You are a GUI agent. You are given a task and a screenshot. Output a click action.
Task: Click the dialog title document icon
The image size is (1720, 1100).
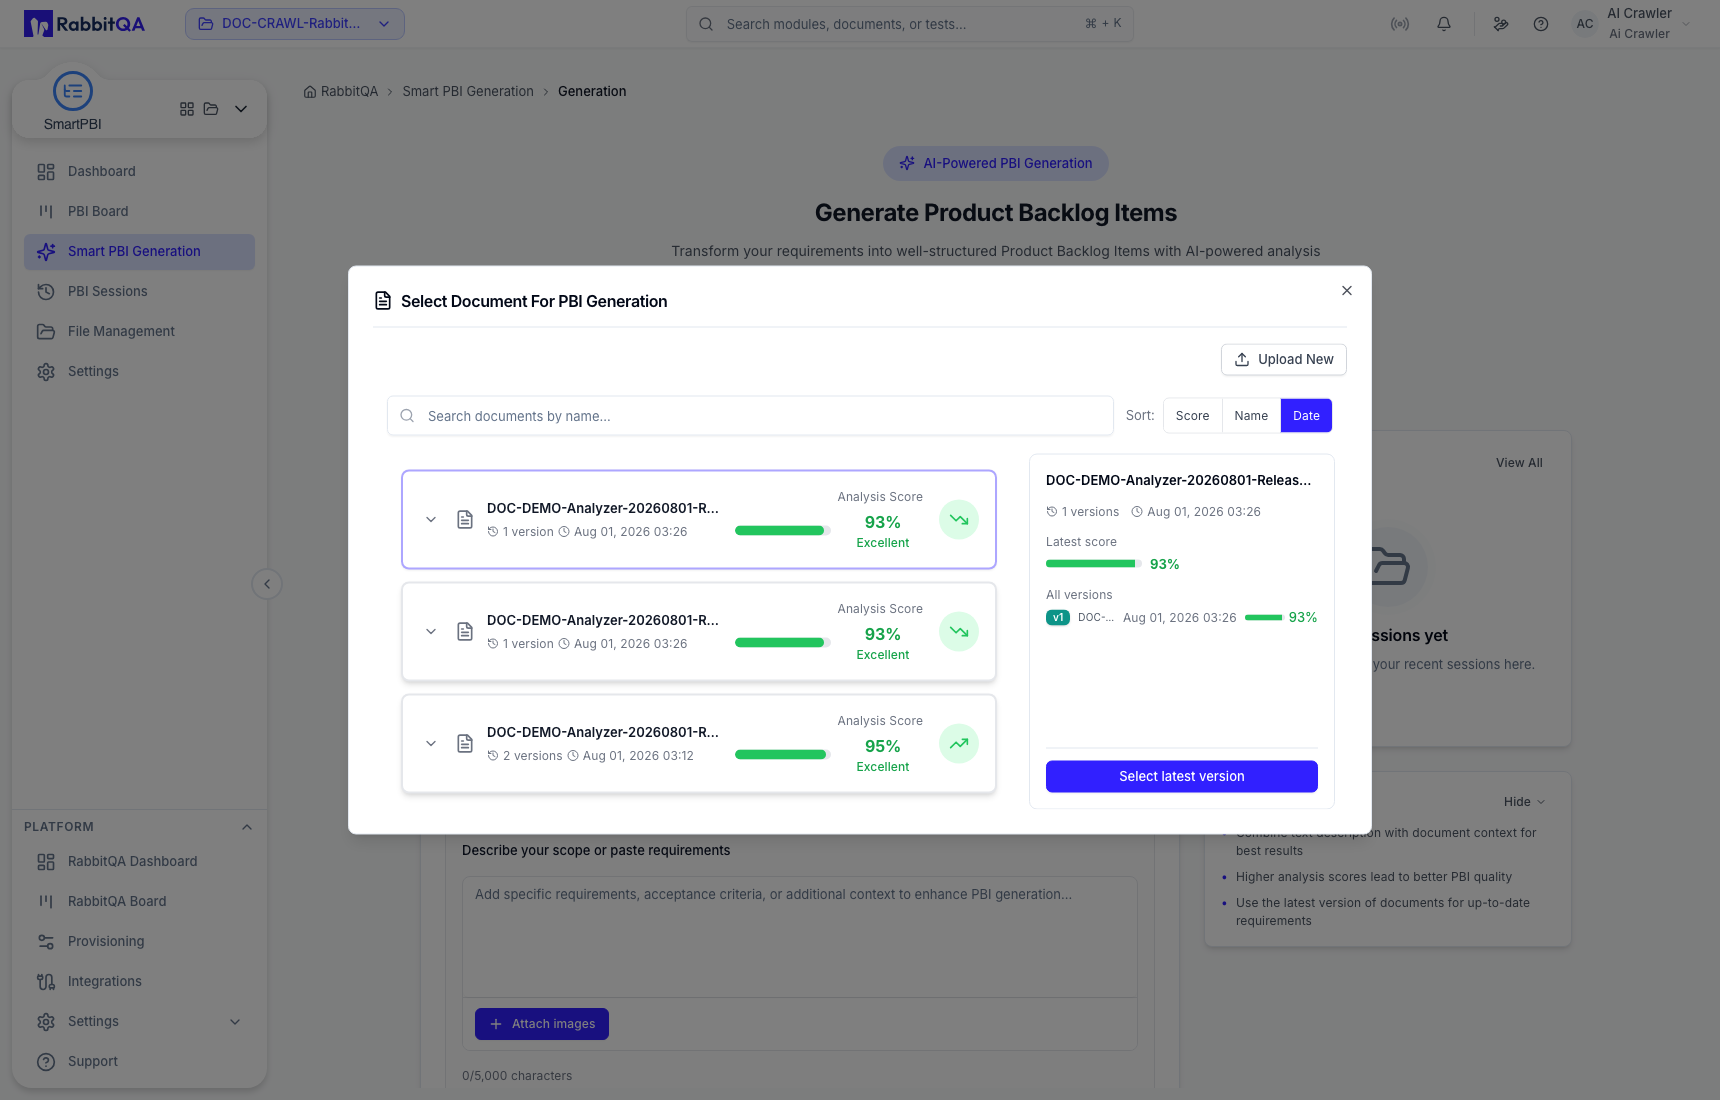pyautogui.click(x=383, y=301)
